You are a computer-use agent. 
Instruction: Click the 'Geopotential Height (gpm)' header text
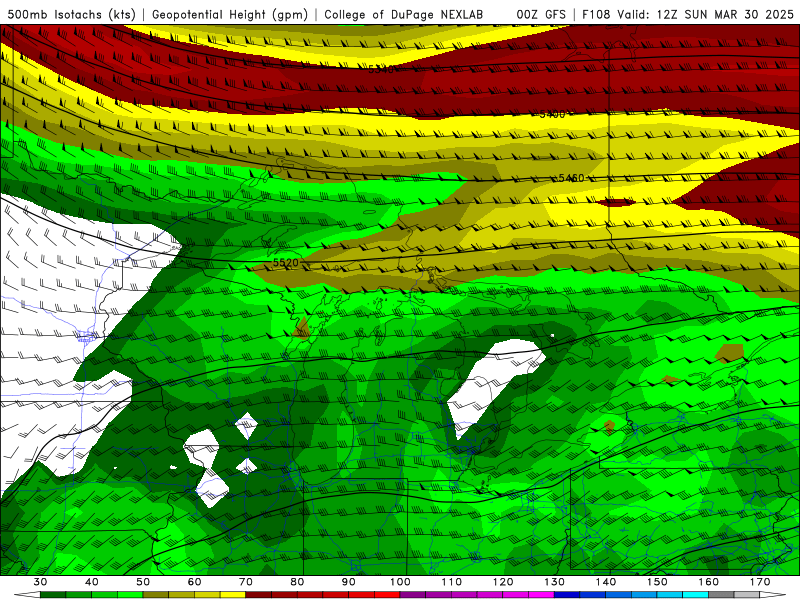[230, 14]
